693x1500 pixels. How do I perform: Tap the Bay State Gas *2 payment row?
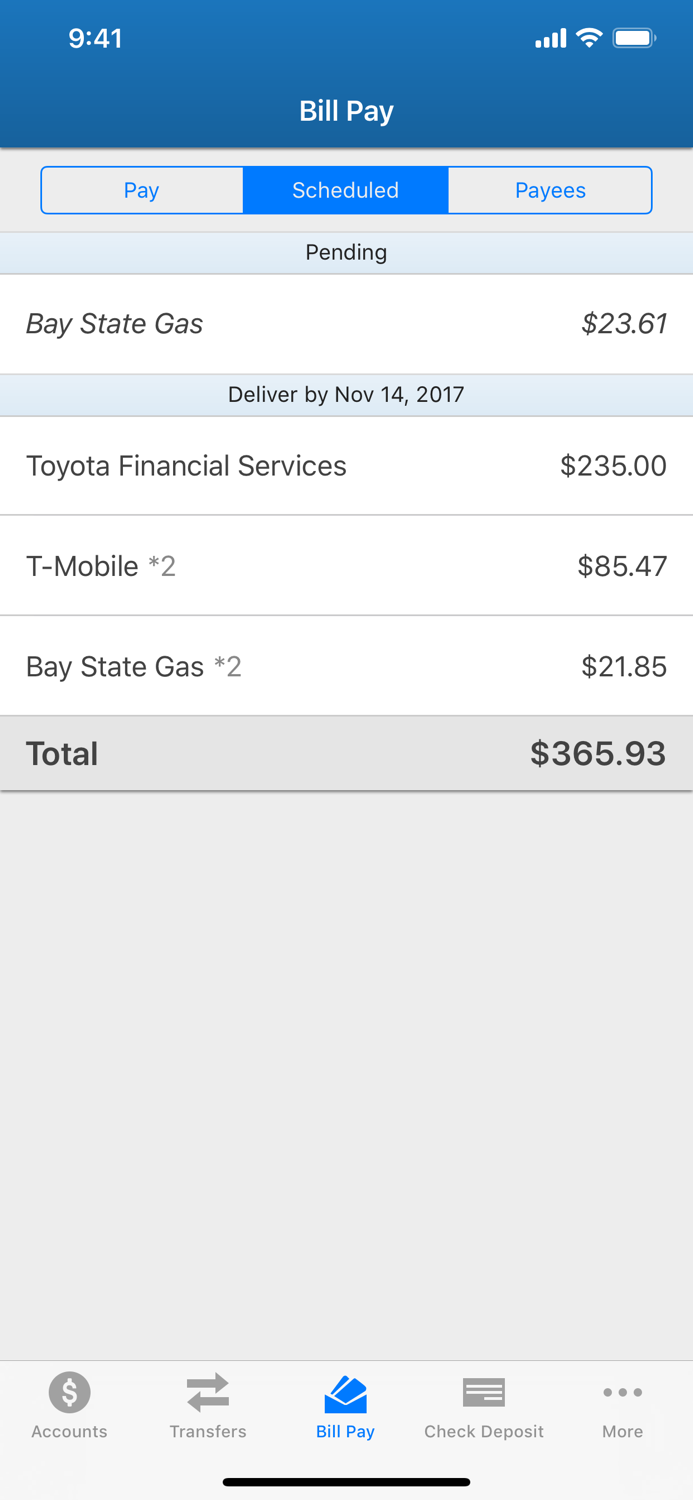pos(345,666)
